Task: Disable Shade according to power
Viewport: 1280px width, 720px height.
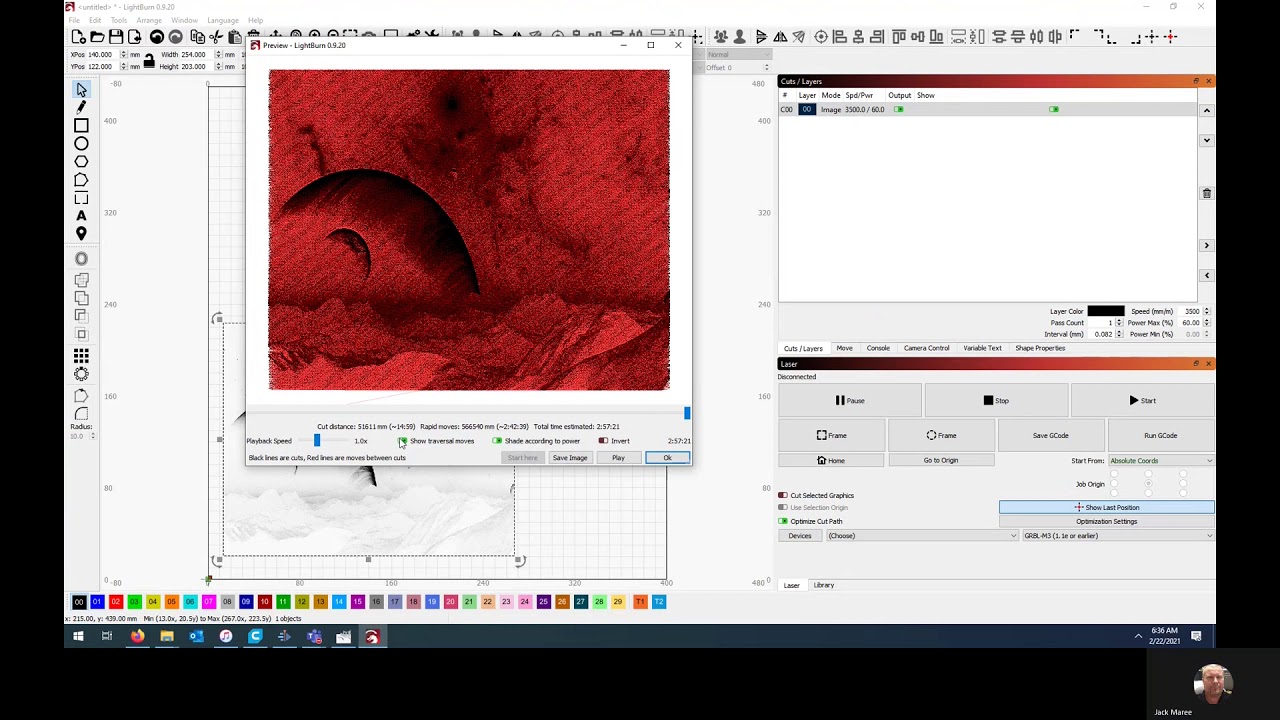Action: click(497, 441)
